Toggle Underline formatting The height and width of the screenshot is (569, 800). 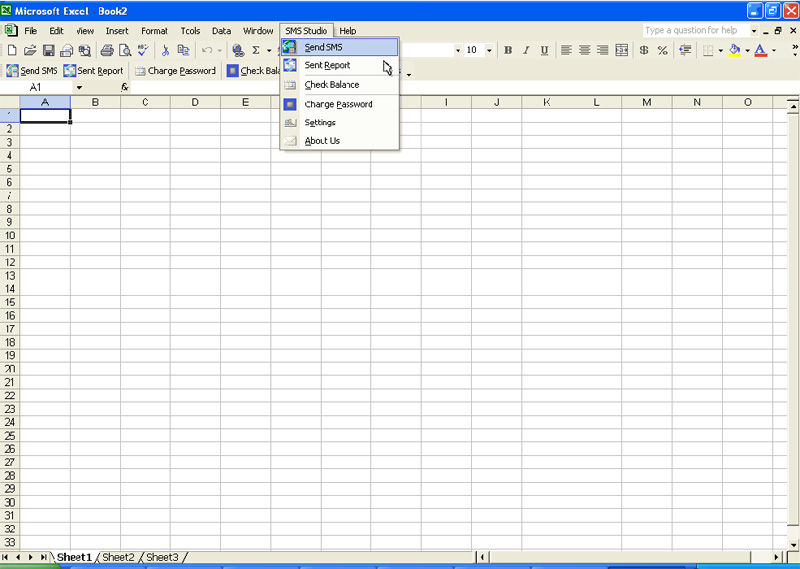544,50
